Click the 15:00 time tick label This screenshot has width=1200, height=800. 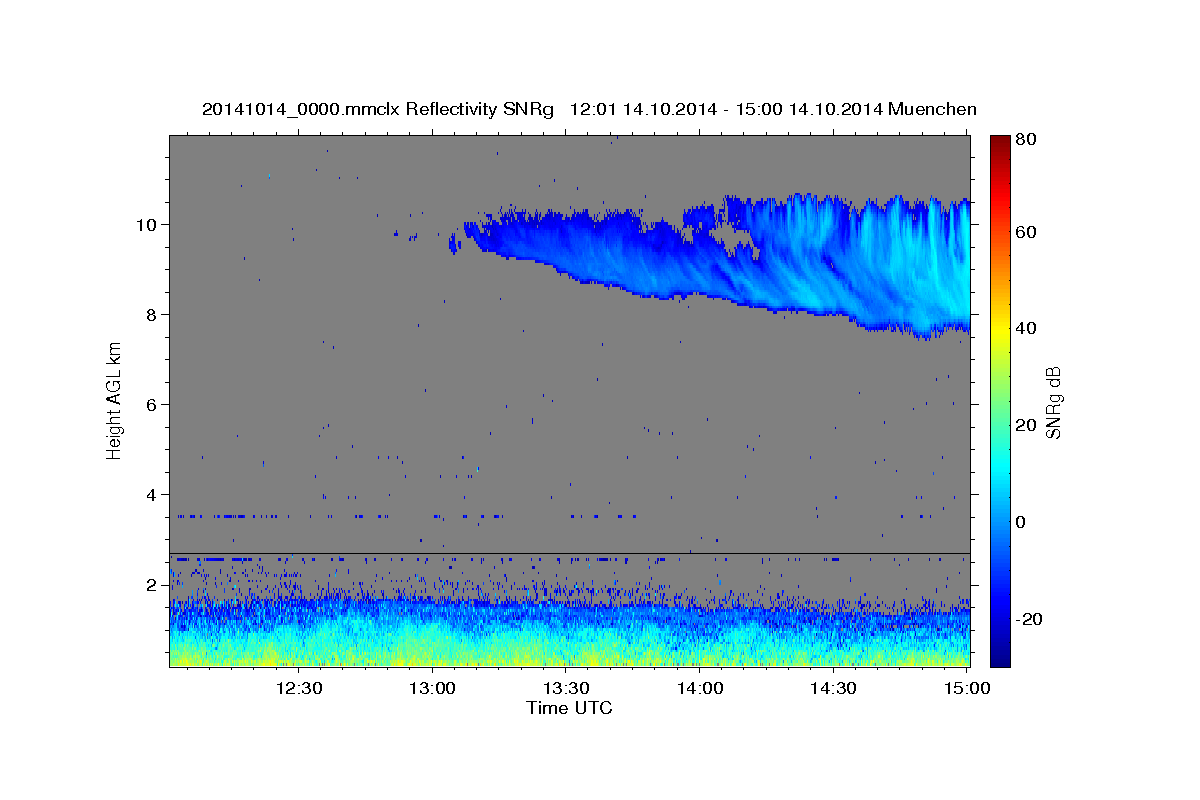coord(966,689)
